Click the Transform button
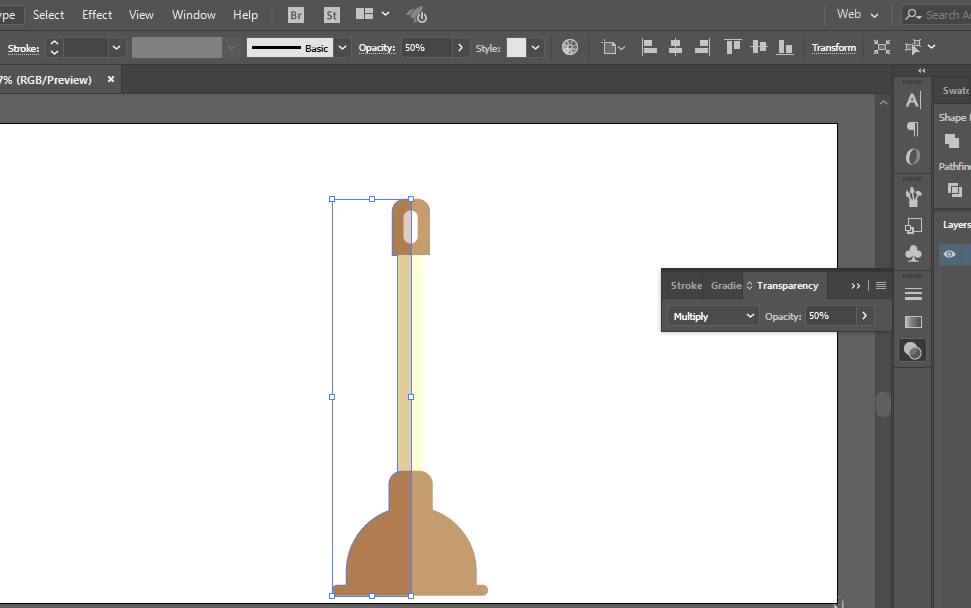Screen dimensions: 971x608 833,47
